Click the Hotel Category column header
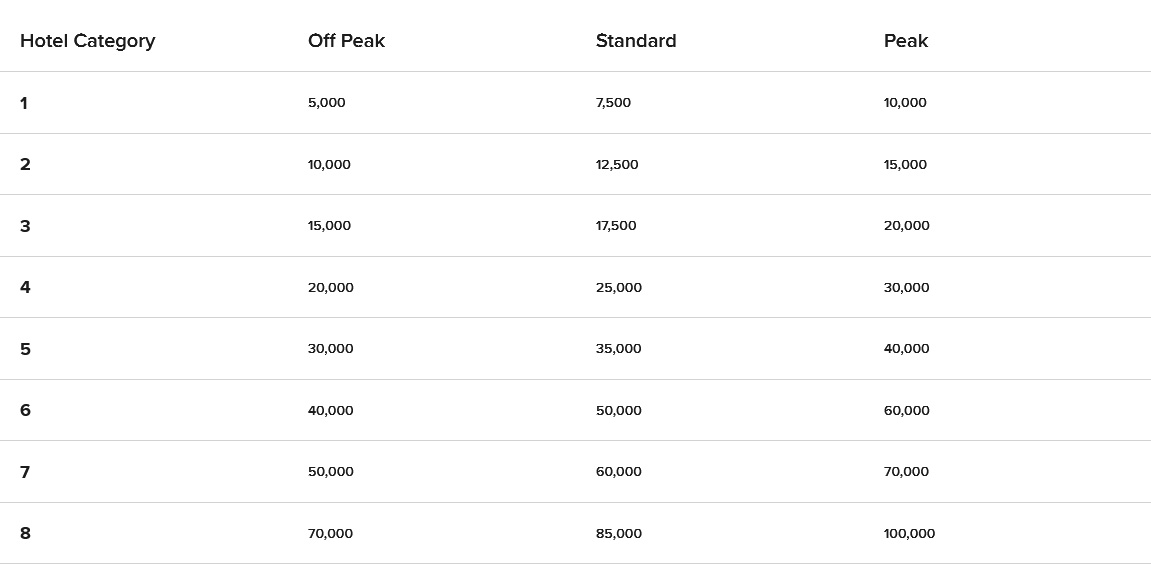The height and width of the screenshot is (564, 1151). coord(87,41)
